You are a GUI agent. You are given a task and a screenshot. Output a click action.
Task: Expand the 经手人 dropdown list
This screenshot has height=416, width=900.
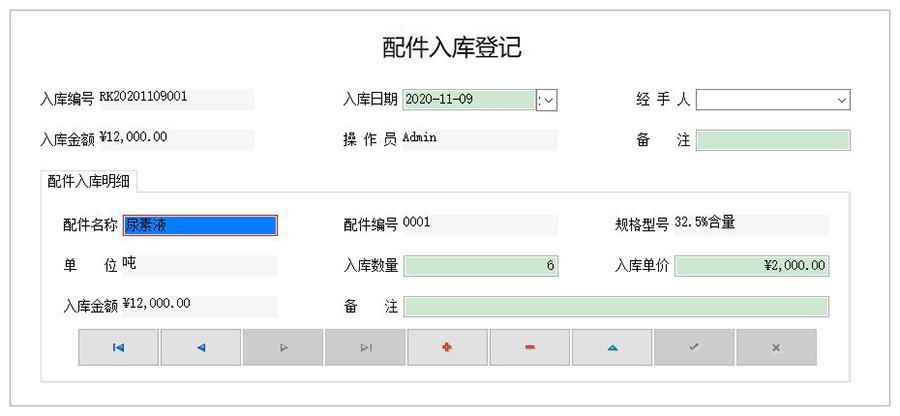pyautogui.click(x=841, y=100)
